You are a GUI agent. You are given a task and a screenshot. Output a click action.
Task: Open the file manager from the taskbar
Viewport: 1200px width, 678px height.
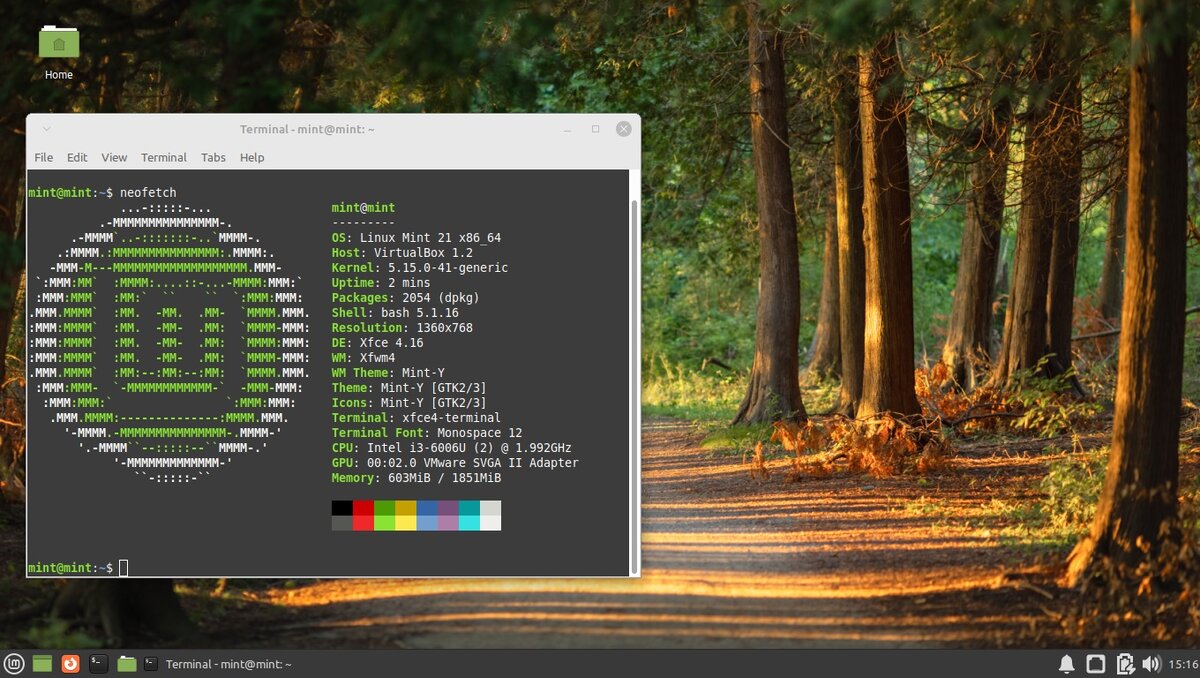126,663
